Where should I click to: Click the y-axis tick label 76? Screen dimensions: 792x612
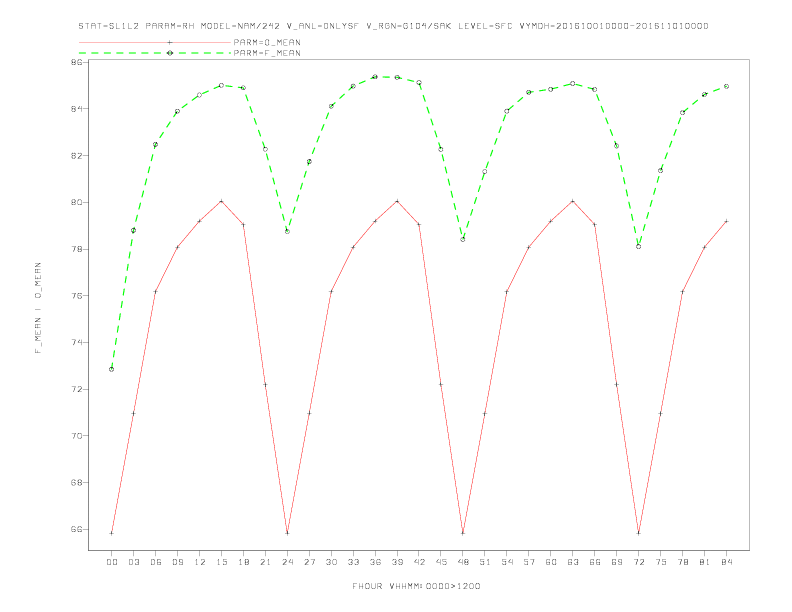77,296
